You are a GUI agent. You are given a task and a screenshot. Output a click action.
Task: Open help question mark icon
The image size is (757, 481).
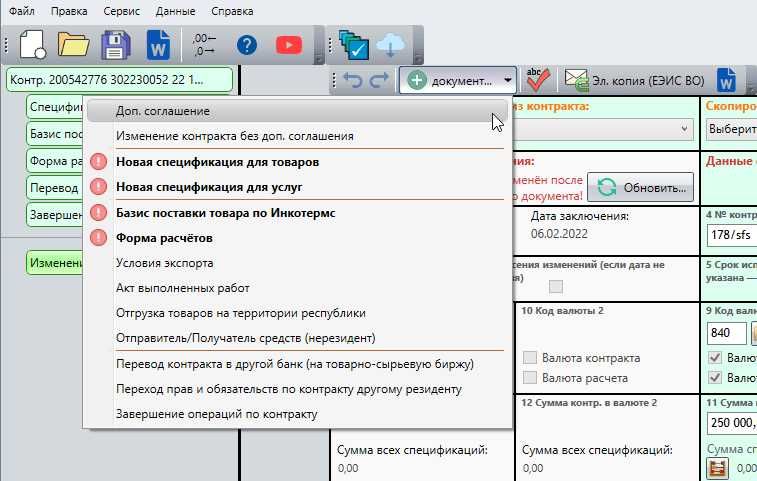tap(247, 45)
